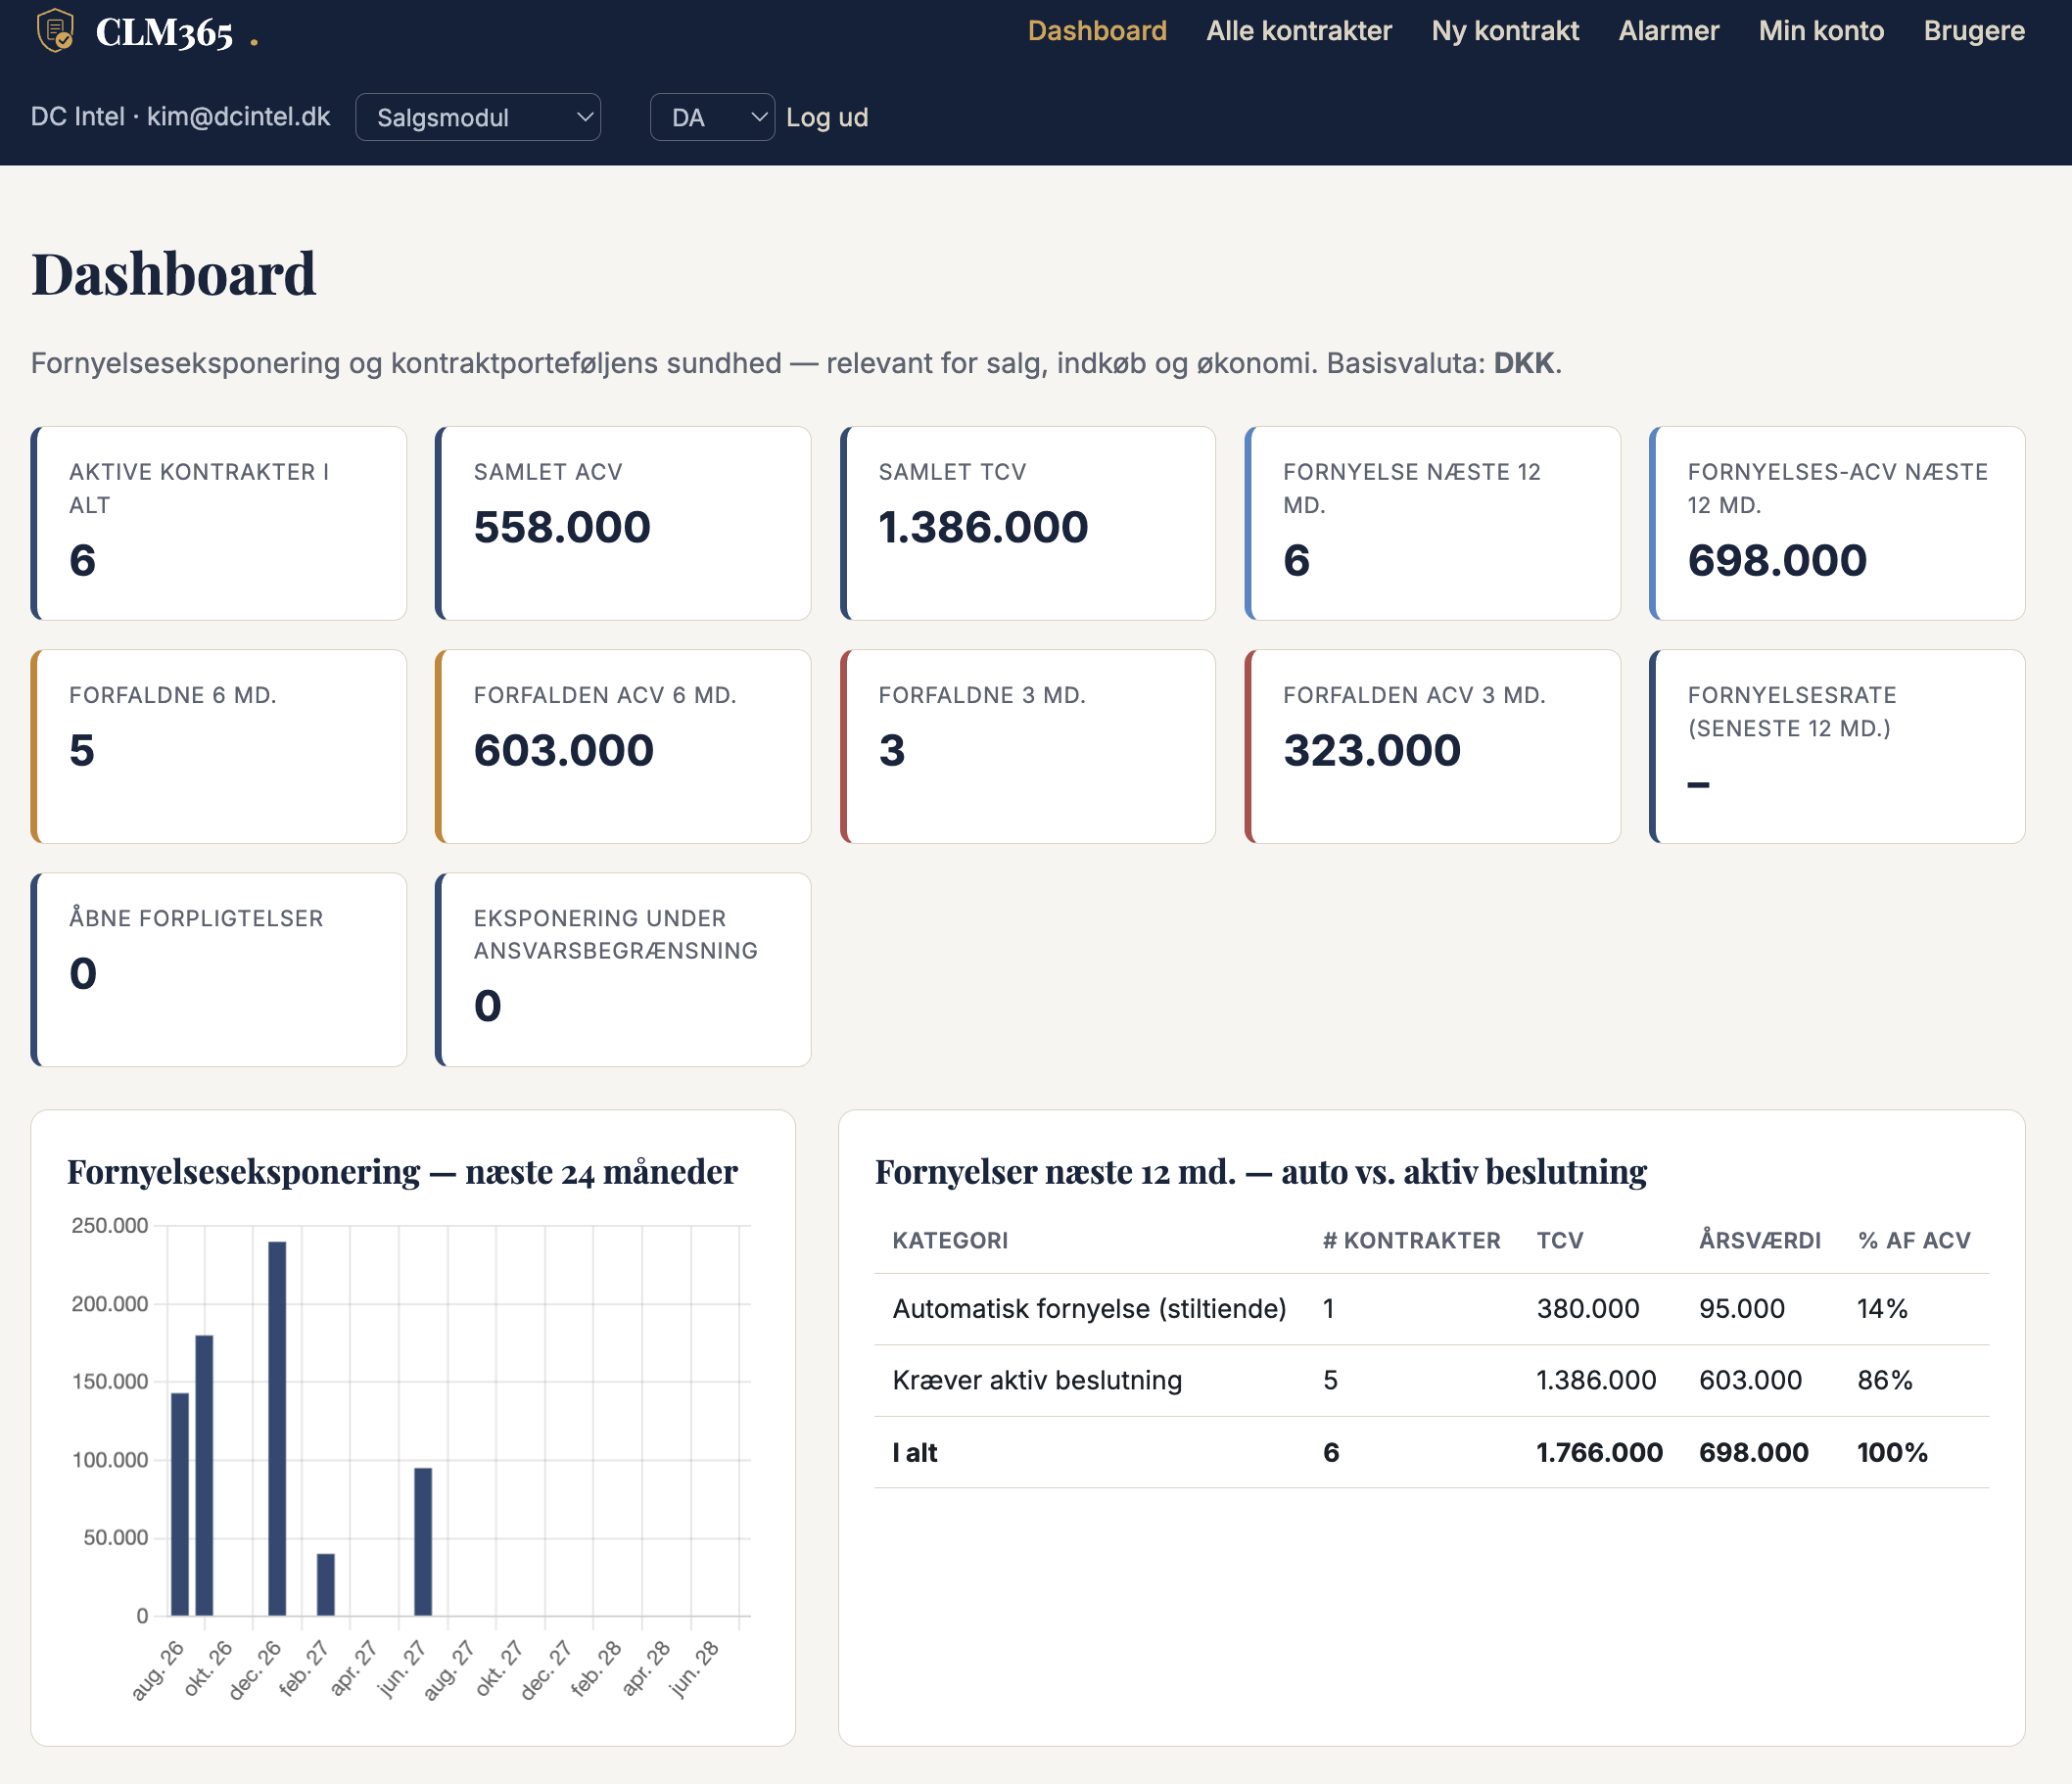Click the Åbne forpligtelser card label
The width and height of the screenshot is (2072, 1784).
tap(196, 918)
